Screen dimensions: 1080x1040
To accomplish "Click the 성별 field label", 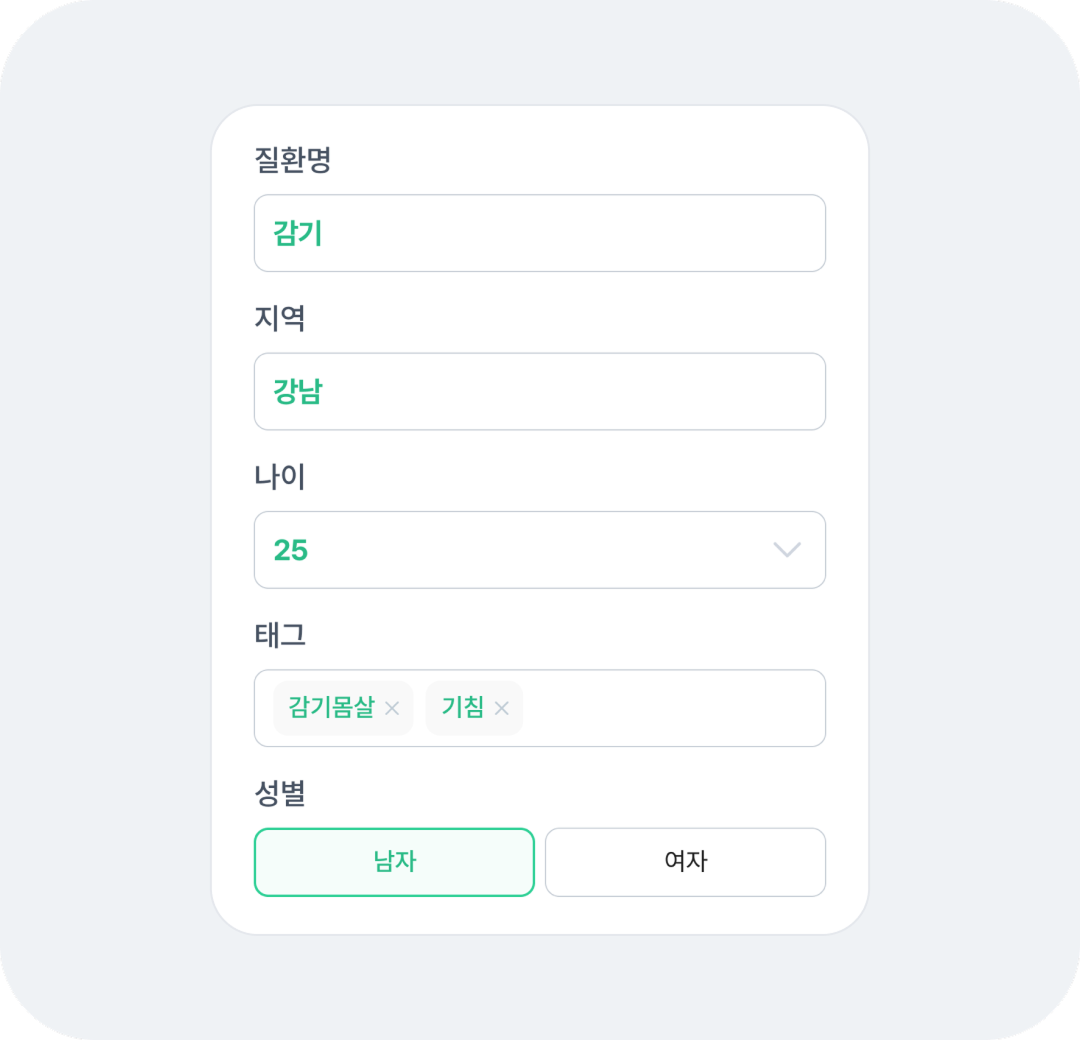I will point(280,794).
